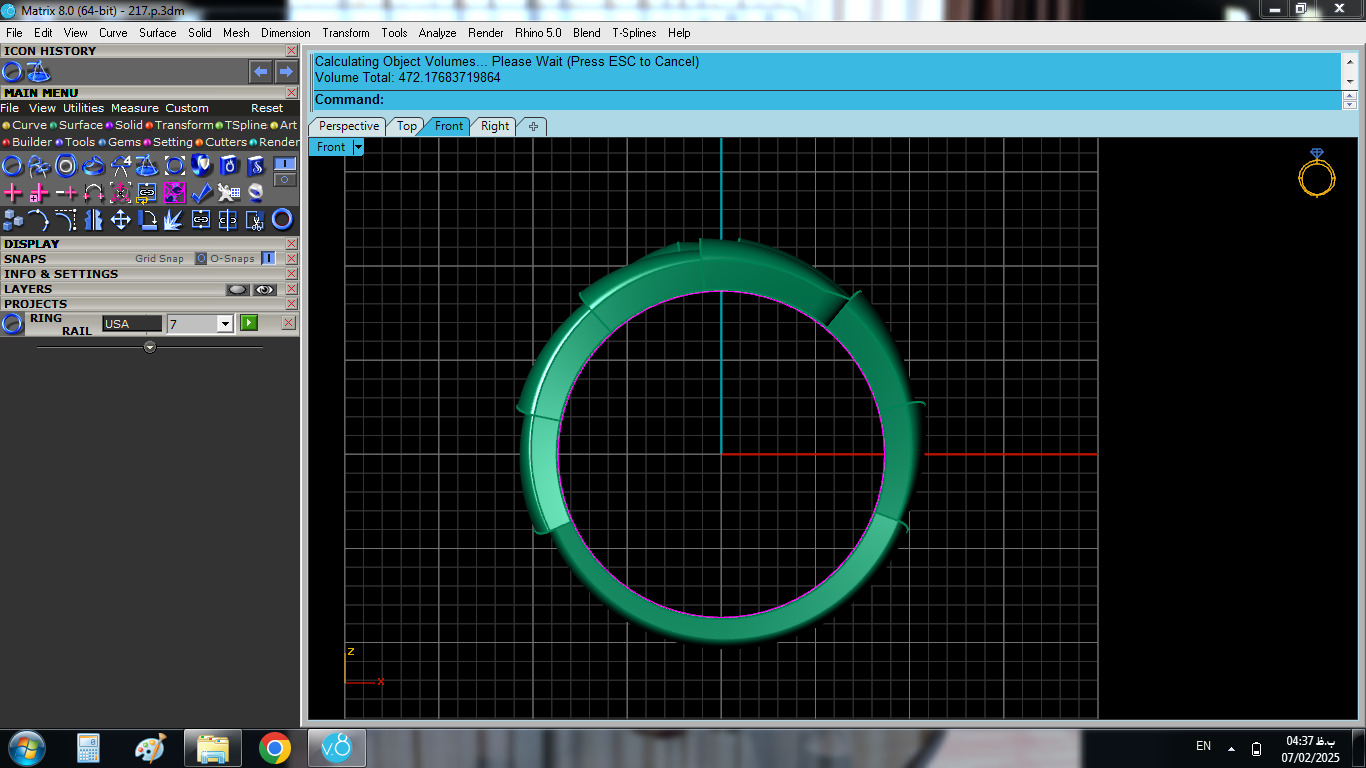
Task: Toggle the O-Snaps switch
Action: [x=268, y=258]
